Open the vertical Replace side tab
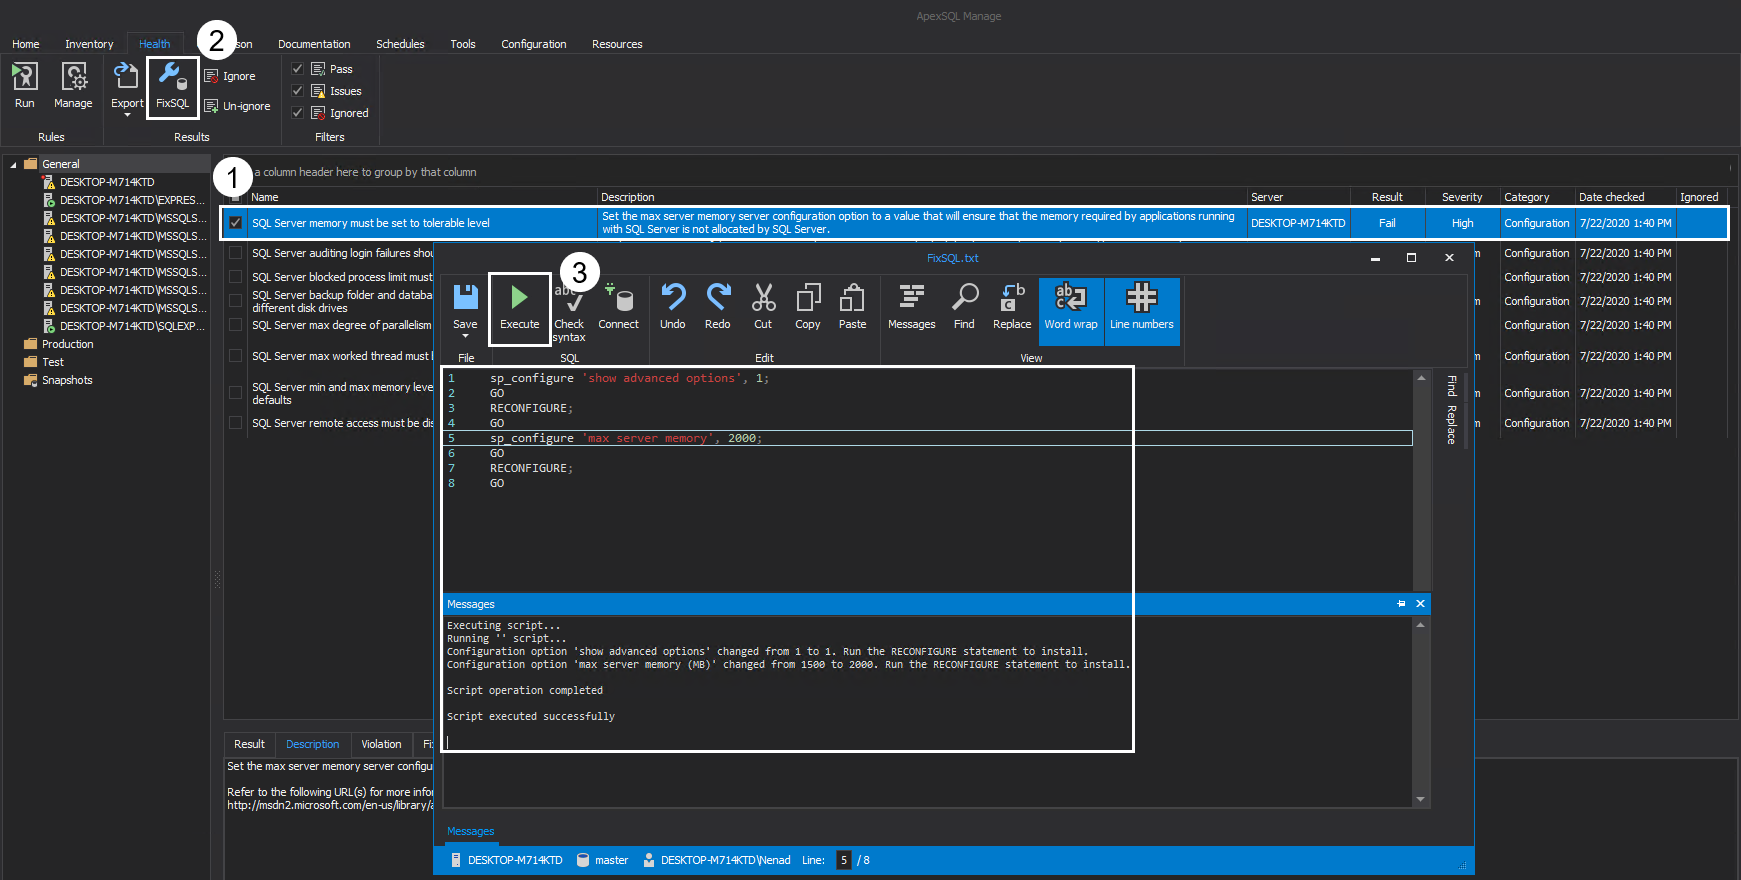The height and width of the screenshot is (880, 1741). [1452, 425]
